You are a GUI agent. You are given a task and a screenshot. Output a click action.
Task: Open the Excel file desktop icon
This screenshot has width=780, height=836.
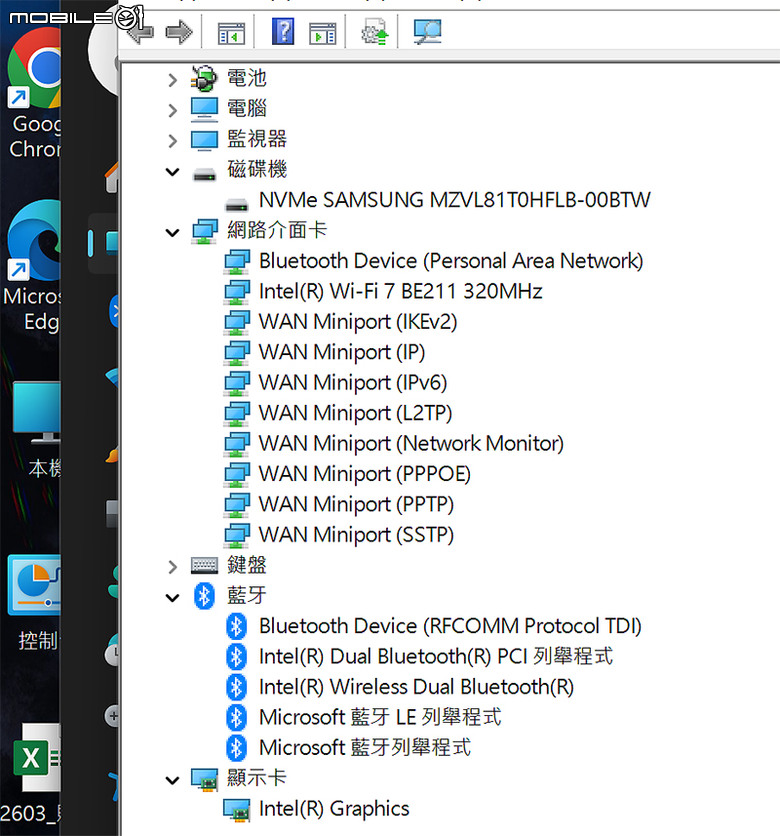(33, 773)
